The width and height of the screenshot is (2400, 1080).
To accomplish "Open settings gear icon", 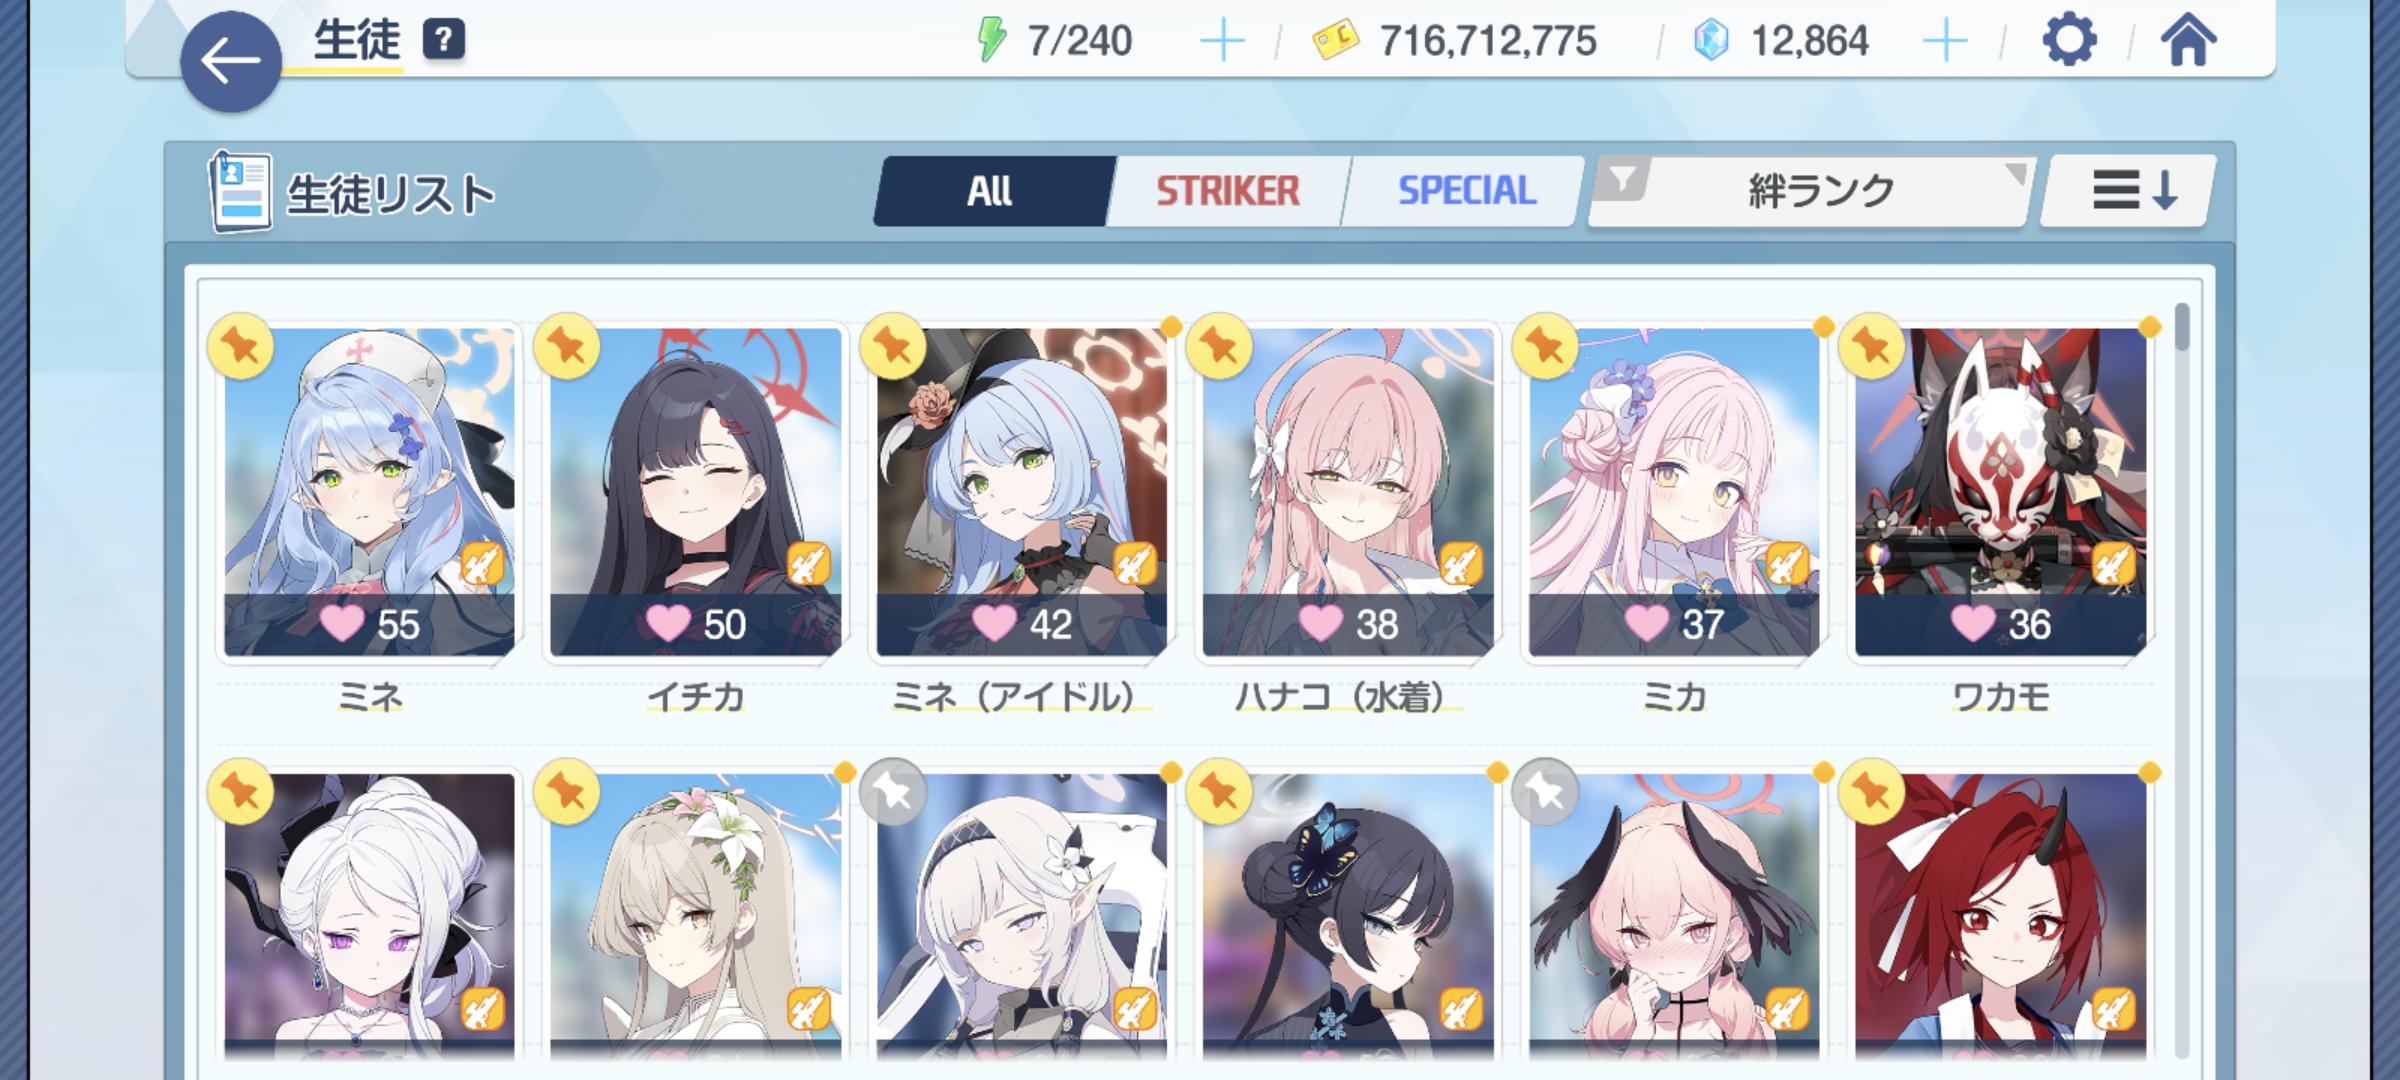I will (x=2068, y=41).
